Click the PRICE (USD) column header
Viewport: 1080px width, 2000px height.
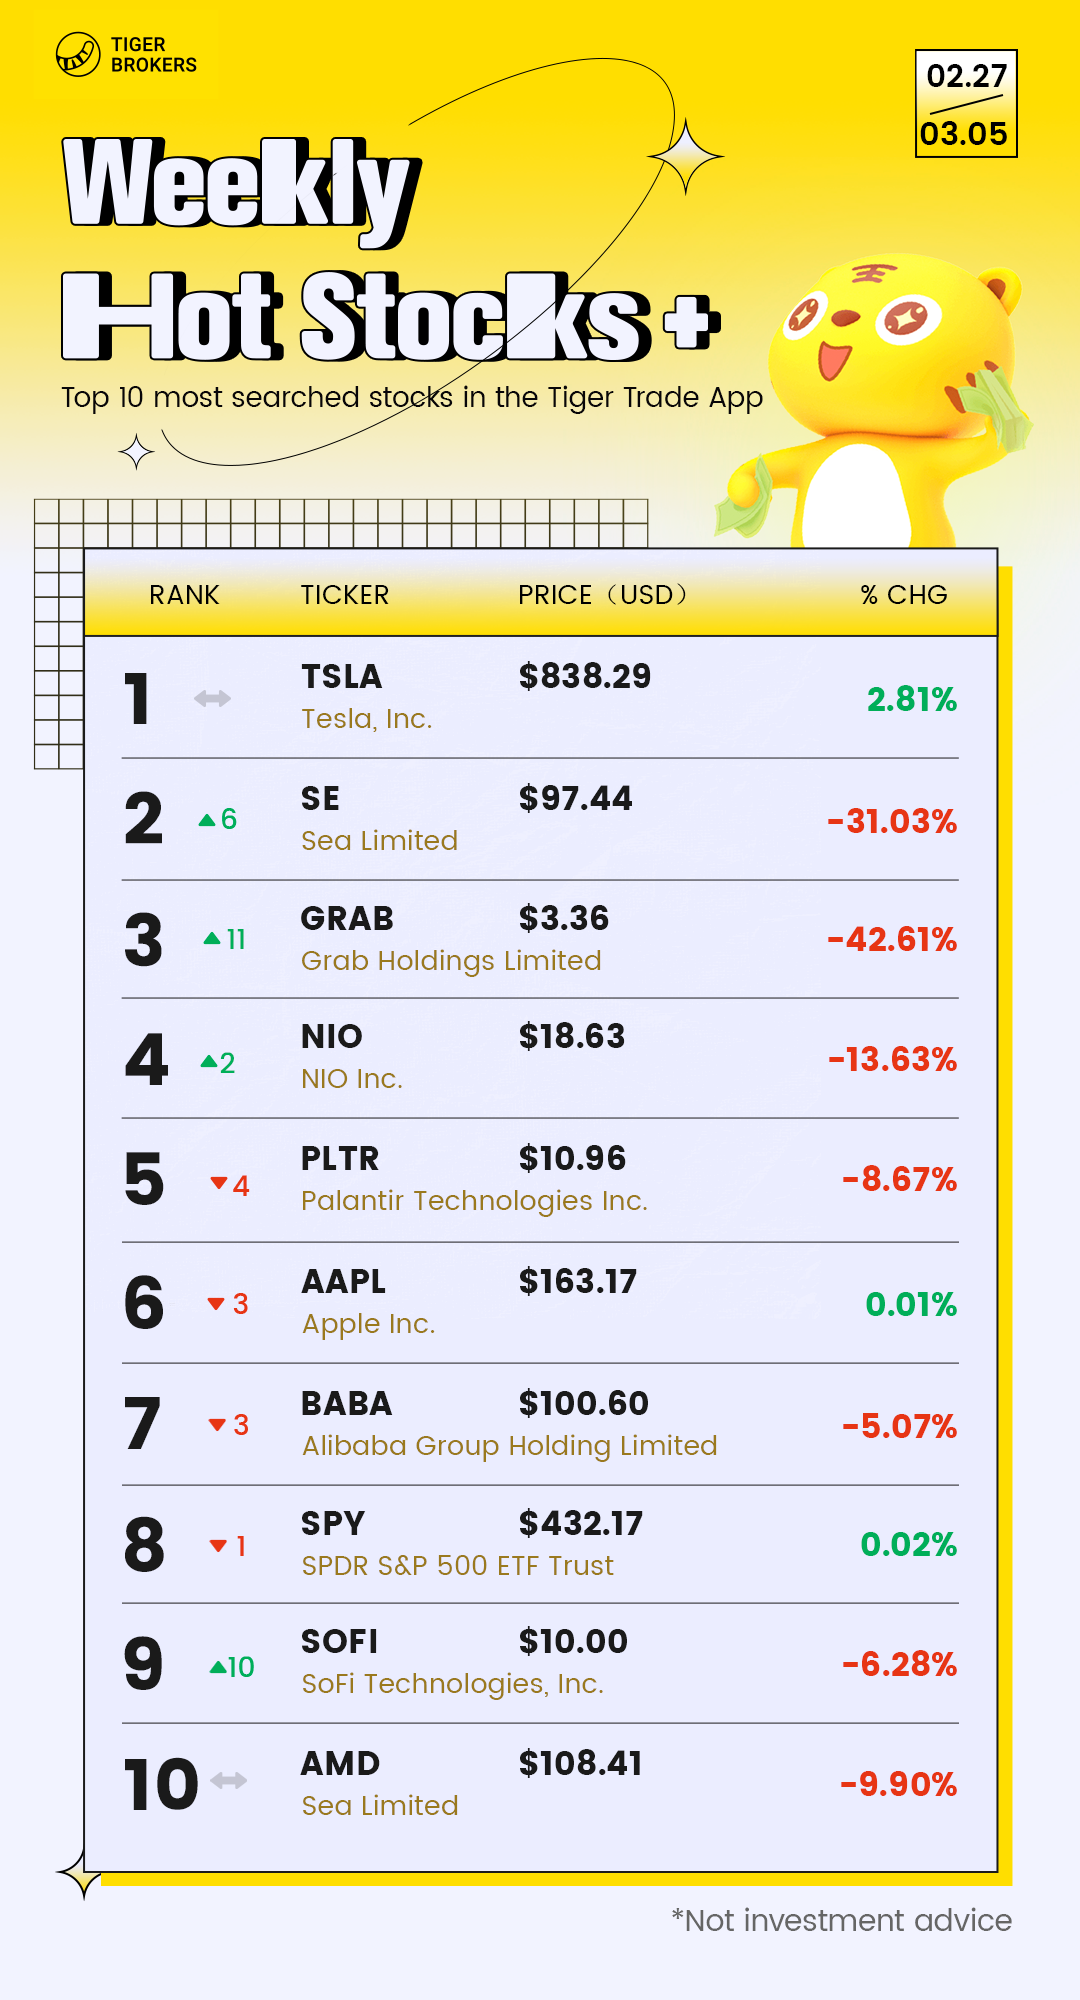point(602,595)
